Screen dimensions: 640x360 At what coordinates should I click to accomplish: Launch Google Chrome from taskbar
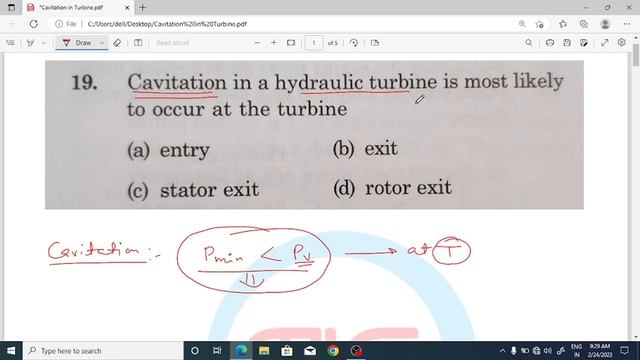(333, 351)
